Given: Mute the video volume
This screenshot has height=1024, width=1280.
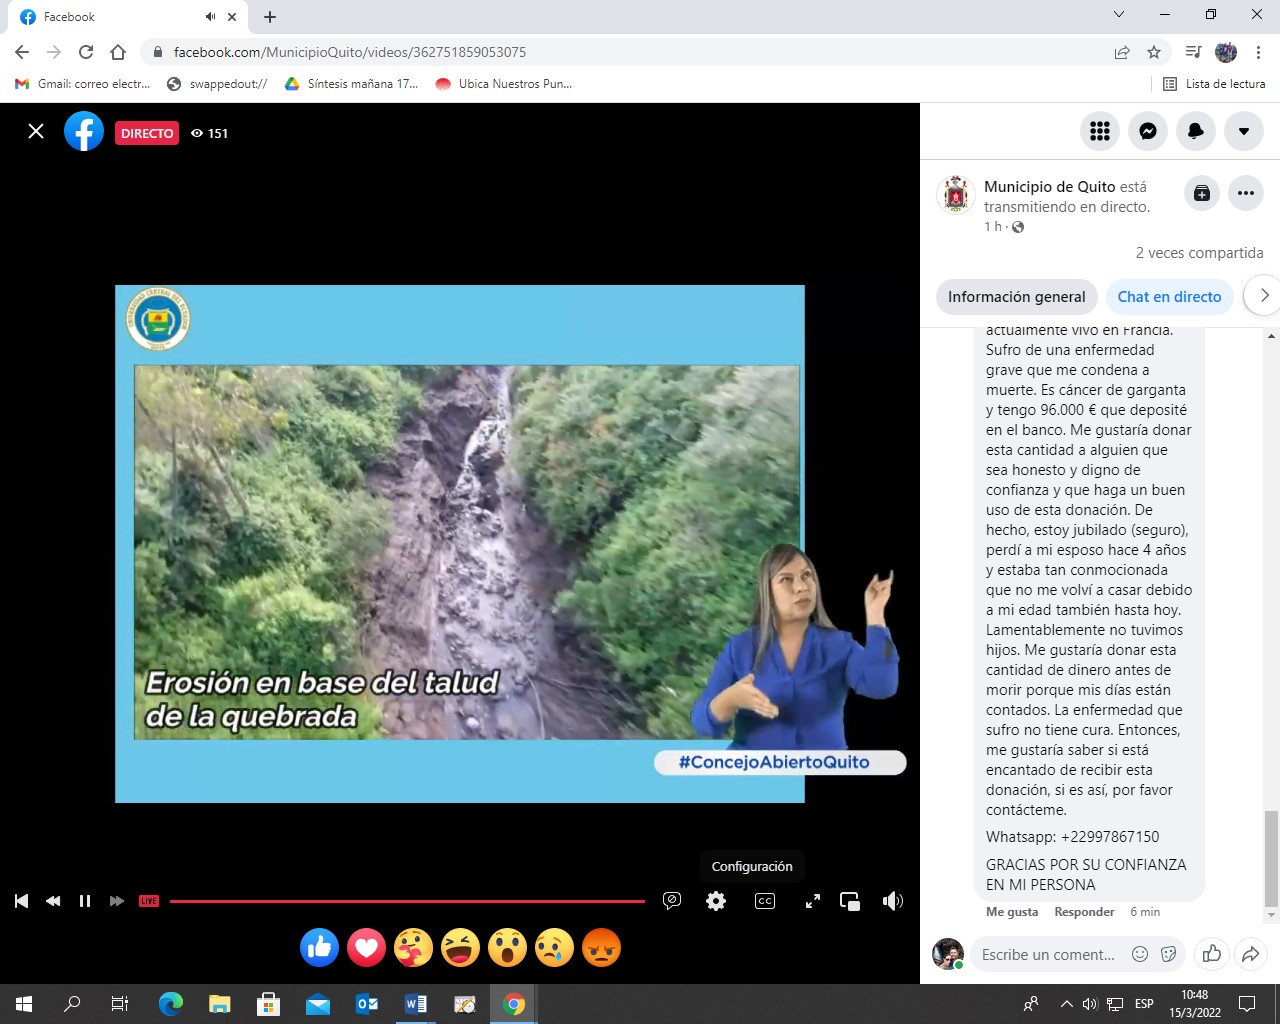Looking at the screenshot, I should [893, 901].
